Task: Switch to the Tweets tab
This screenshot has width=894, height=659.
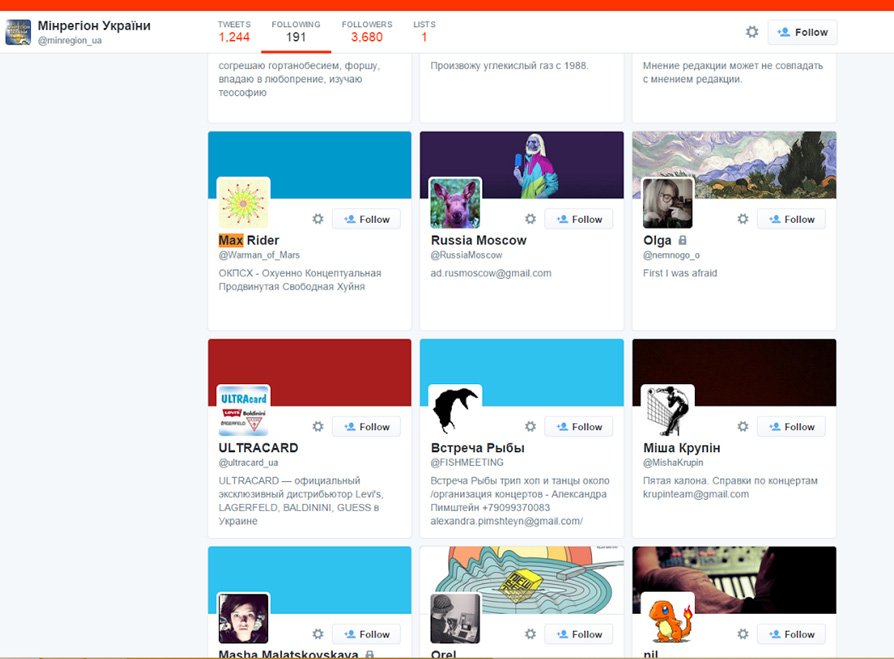Action: pyautogui.click(x=234, y=31)
